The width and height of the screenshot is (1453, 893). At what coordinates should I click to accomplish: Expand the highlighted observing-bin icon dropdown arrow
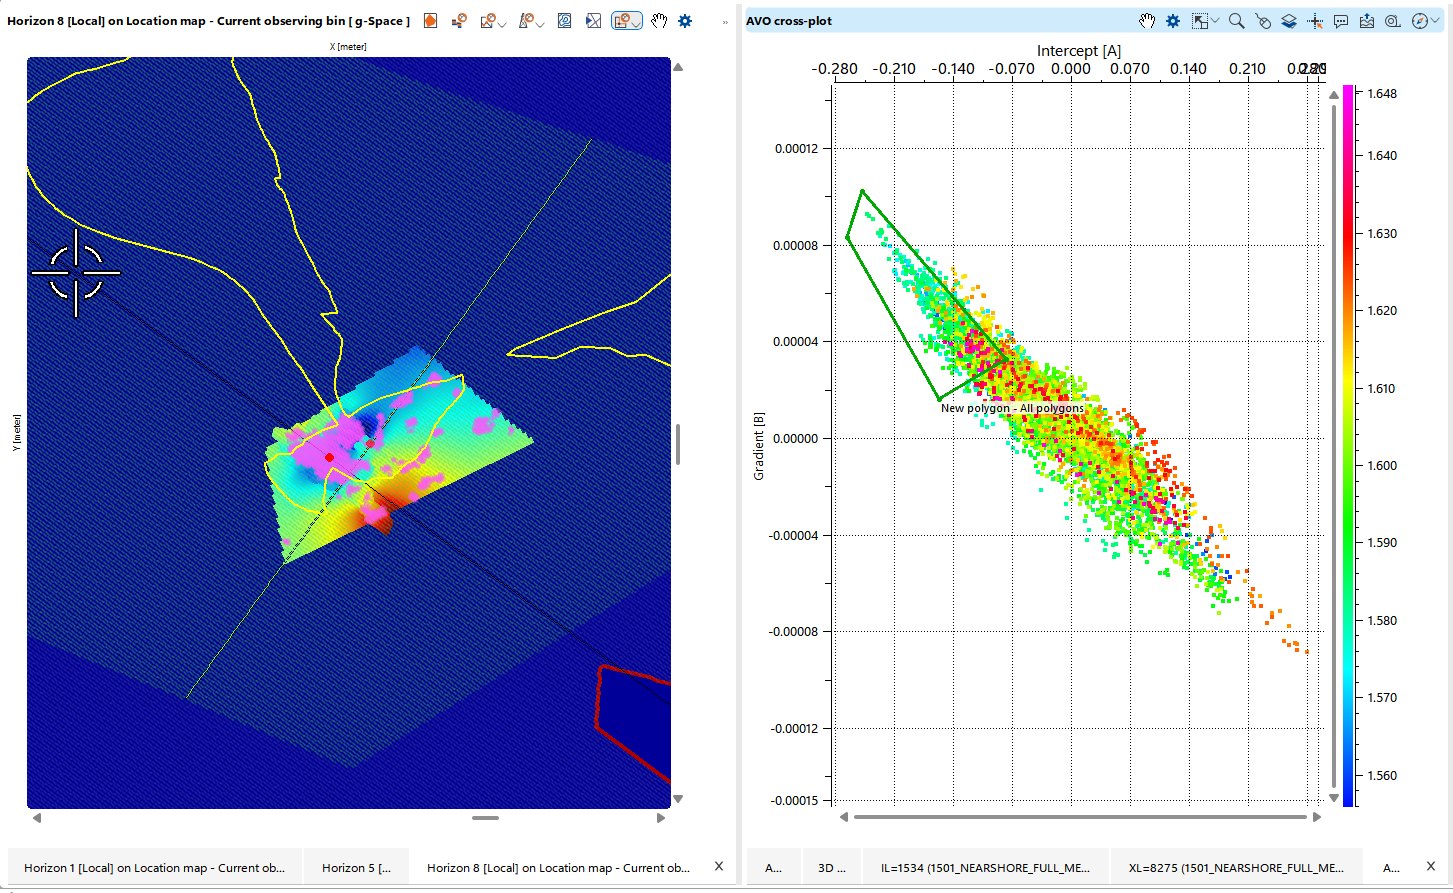point(636,22)
